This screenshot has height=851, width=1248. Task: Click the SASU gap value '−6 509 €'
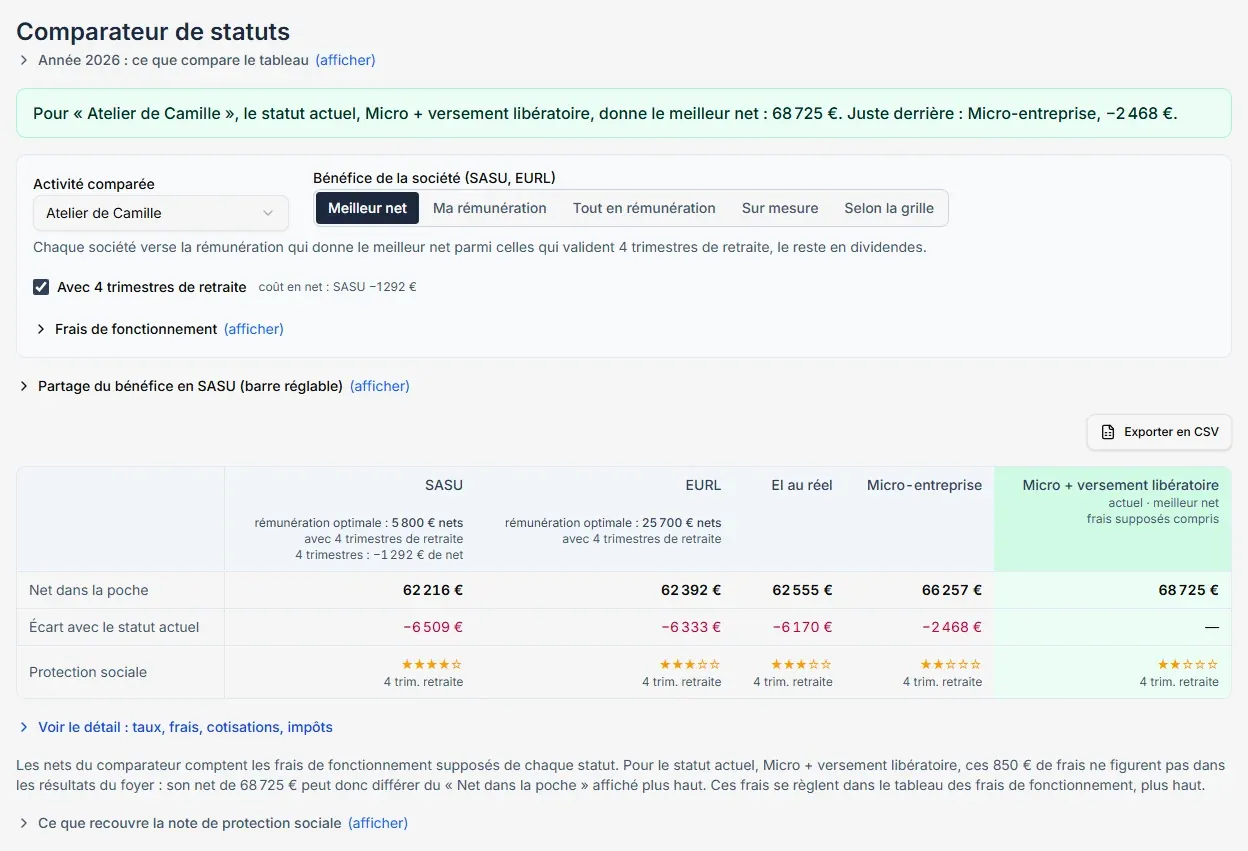pos(433,627)
